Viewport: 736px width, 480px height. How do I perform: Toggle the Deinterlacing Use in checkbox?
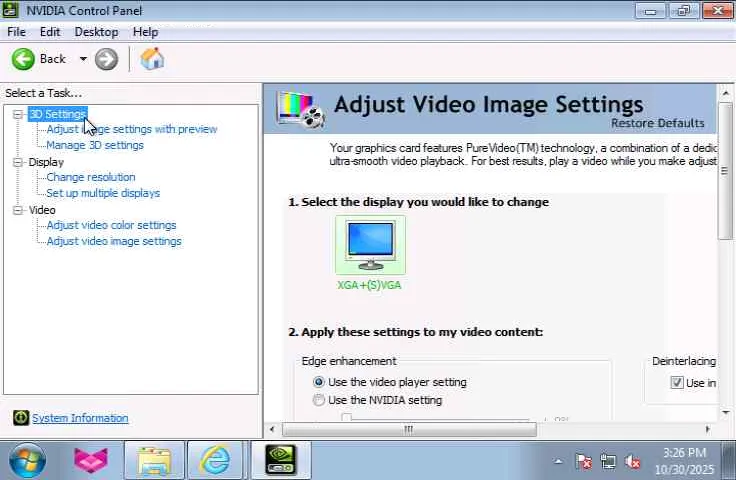point(676,382)
